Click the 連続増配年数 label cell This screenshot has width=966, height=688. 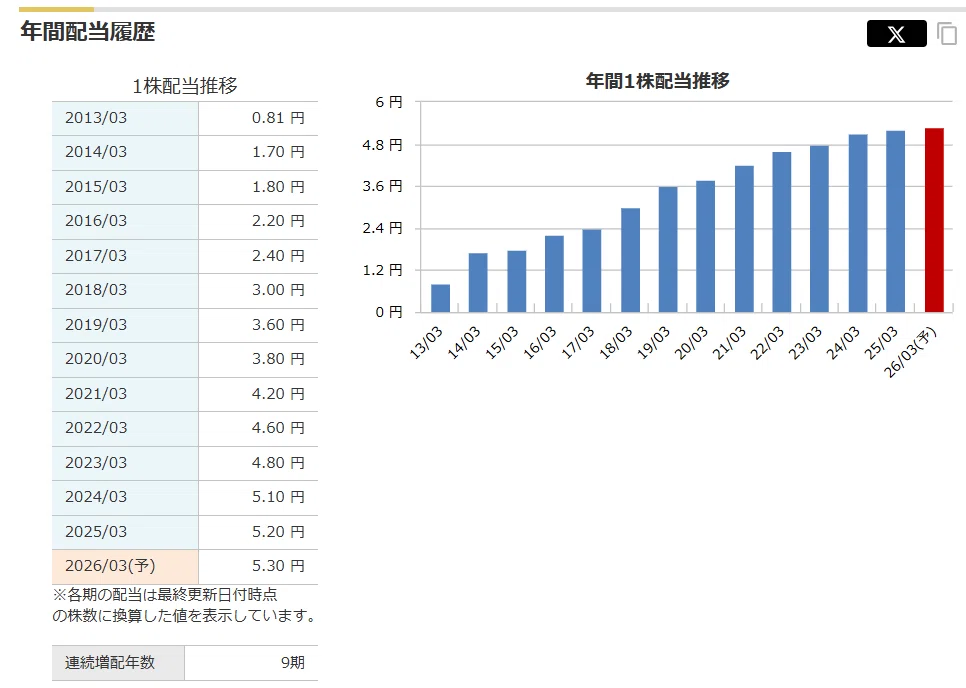[118, 663]
